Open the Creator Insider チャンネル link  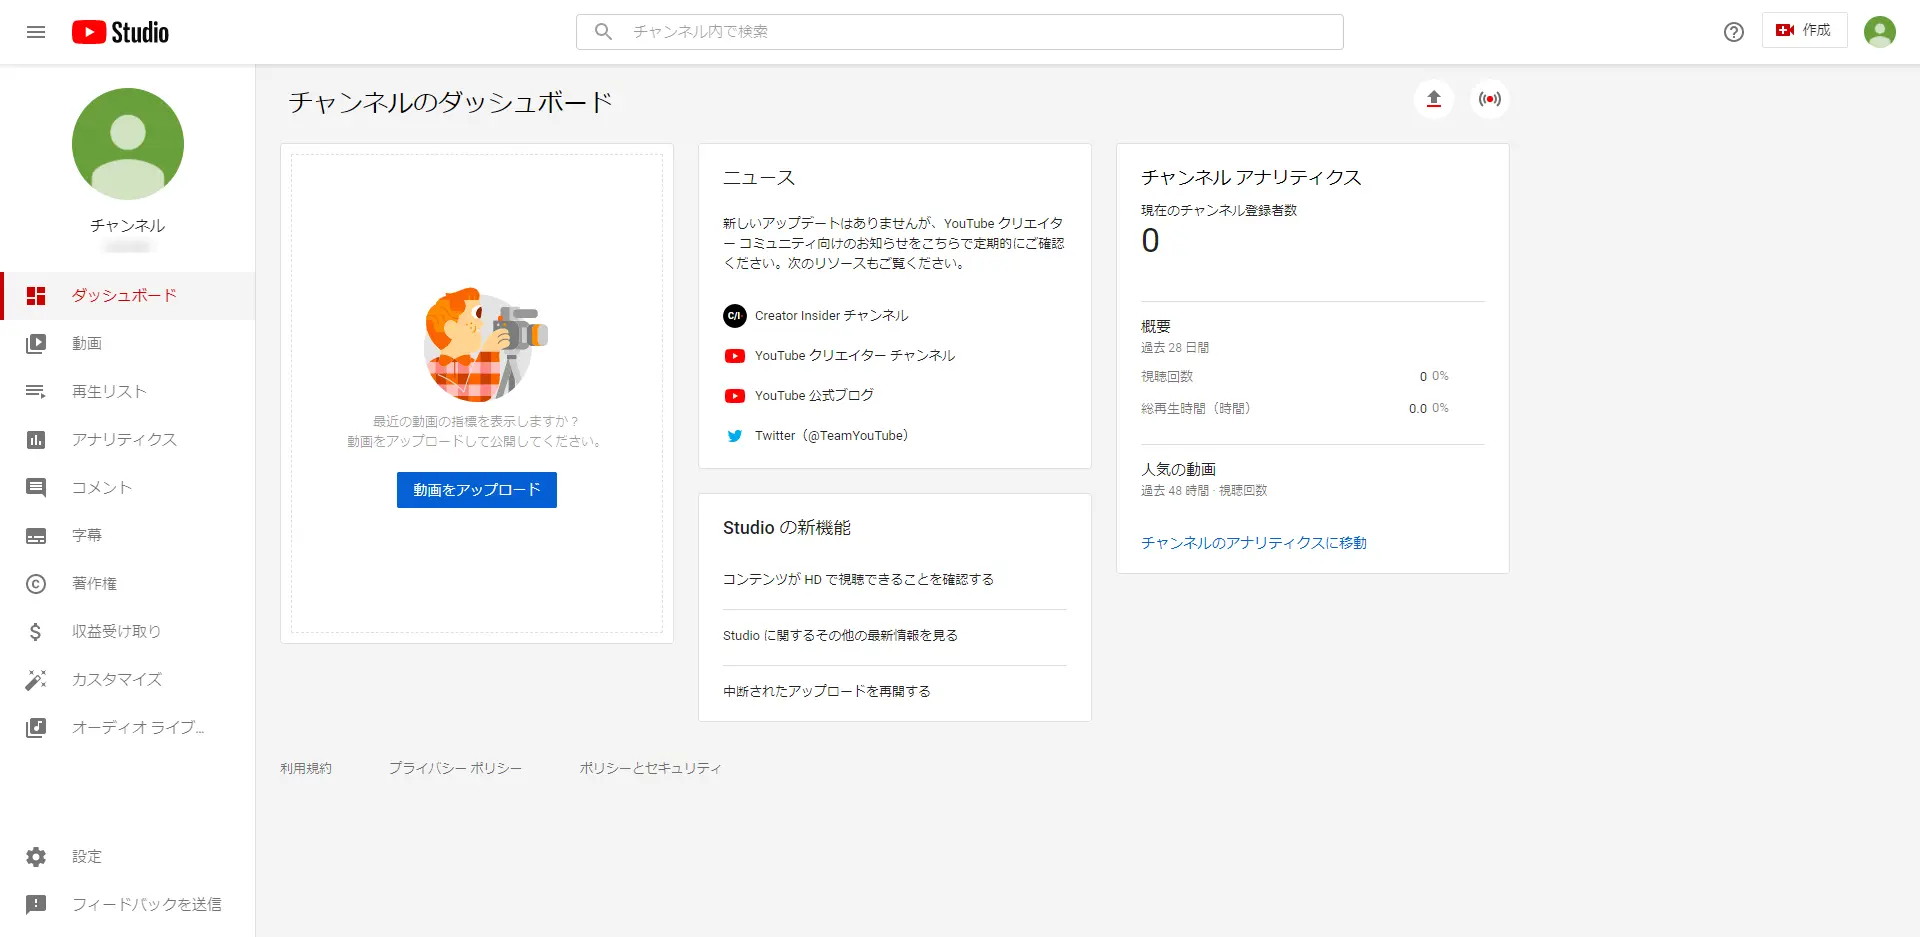tap(831, 316)
